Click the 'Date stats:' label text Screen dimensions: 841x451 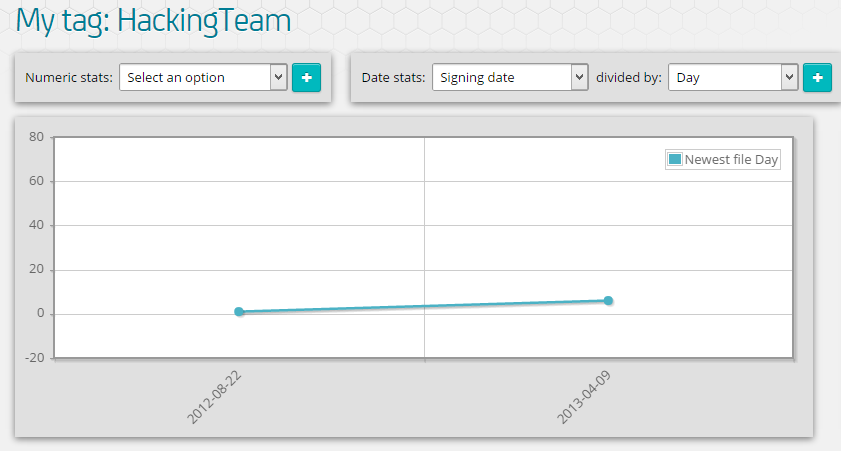pyautogui.click(x=393, y=77)
